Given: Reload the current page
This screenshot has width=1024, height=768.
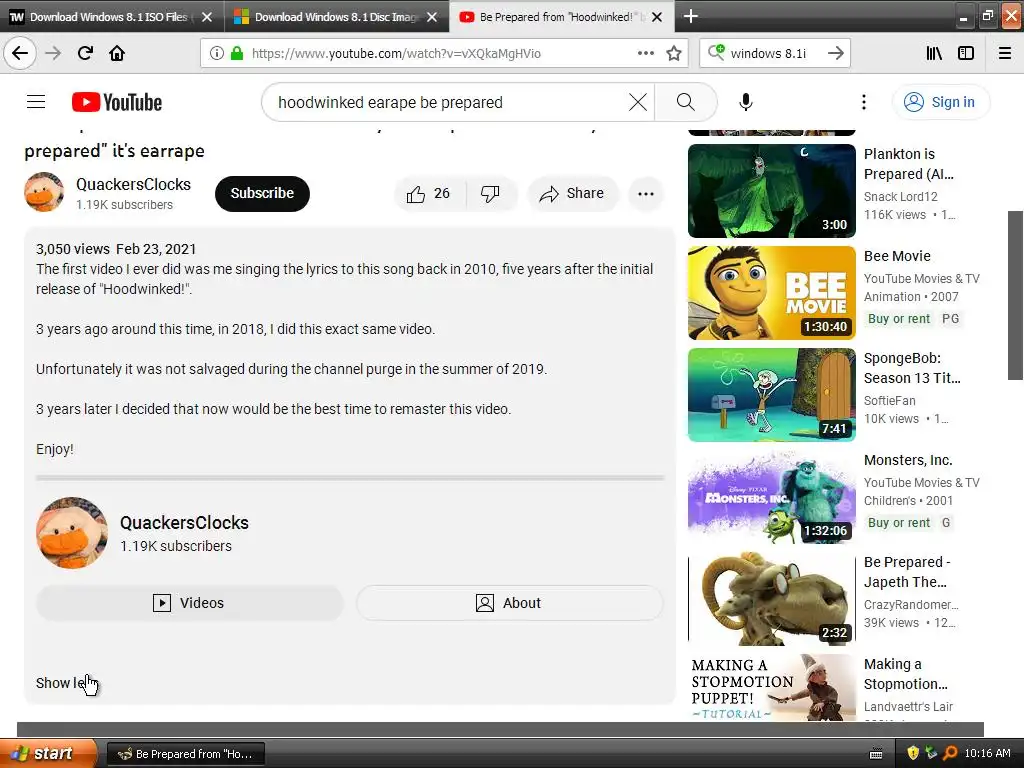Looking at the screenshot, I should click(x=85, y=53).
